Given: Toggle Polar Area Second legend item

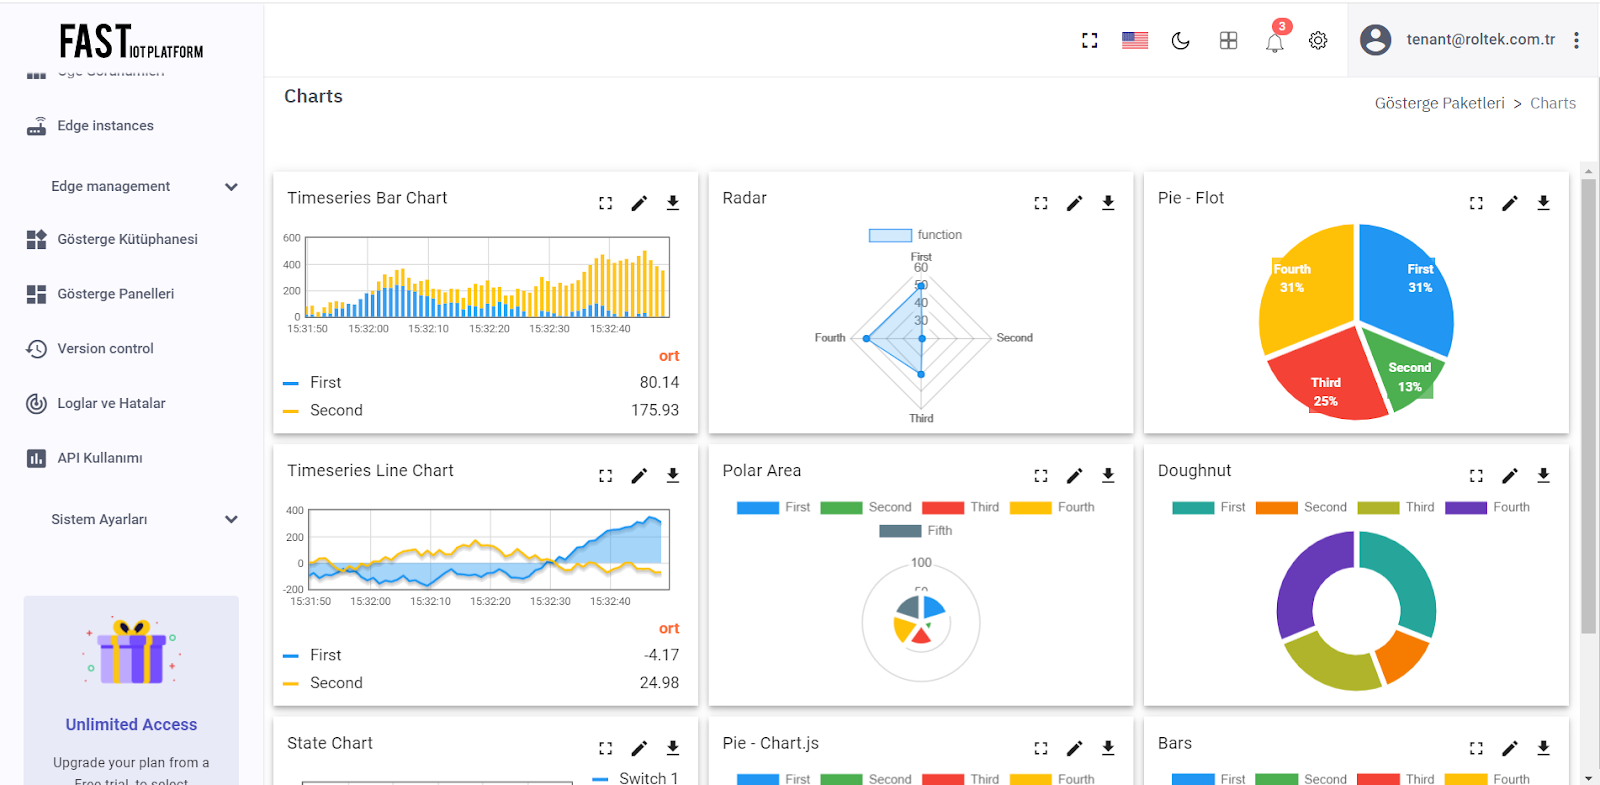Looking at the screenshot, I should click(x=866, y=508).
